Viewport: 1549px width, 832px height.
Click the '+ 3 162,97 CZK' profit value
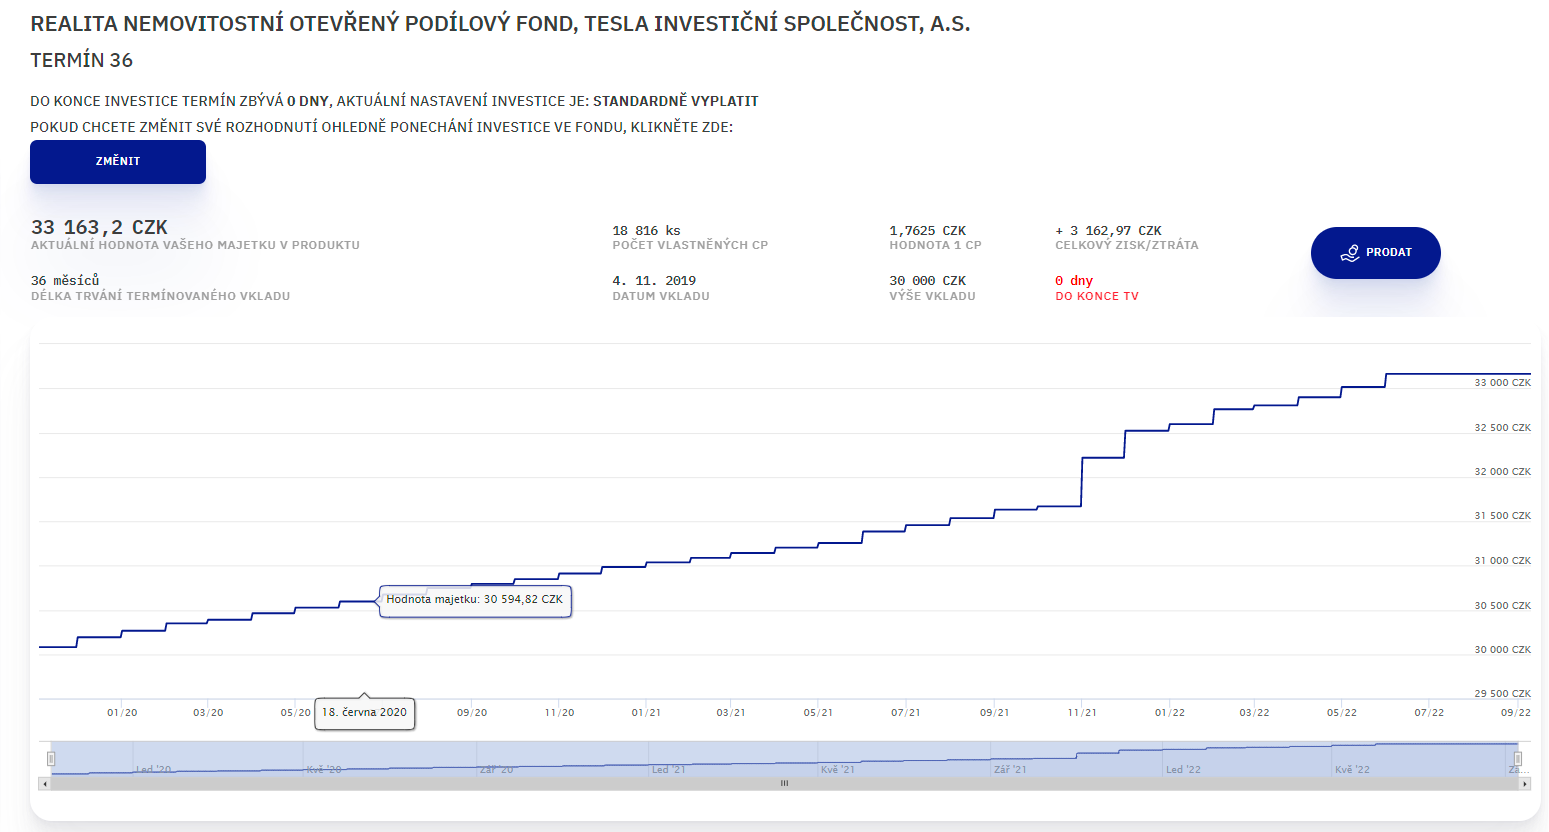tap(1108, 231)
